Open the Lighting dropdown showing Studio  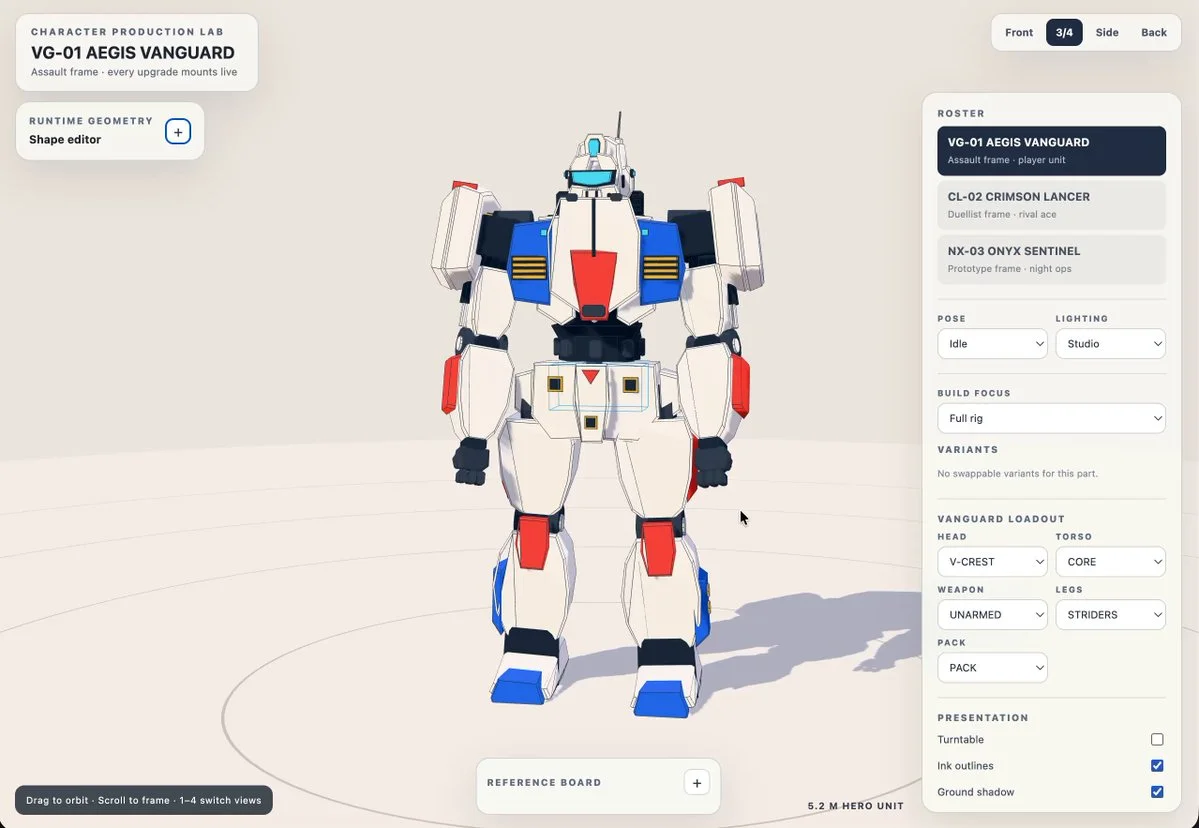1110,344
